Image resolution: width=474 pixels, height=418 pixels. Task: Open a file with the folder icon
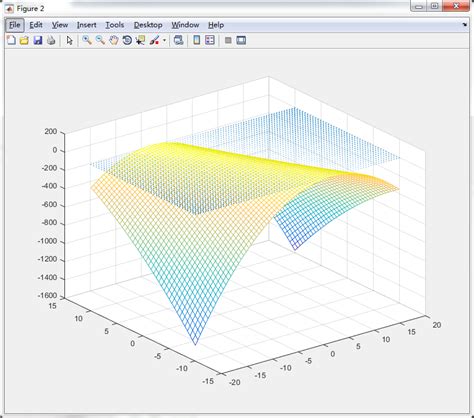tap(24, 40)
